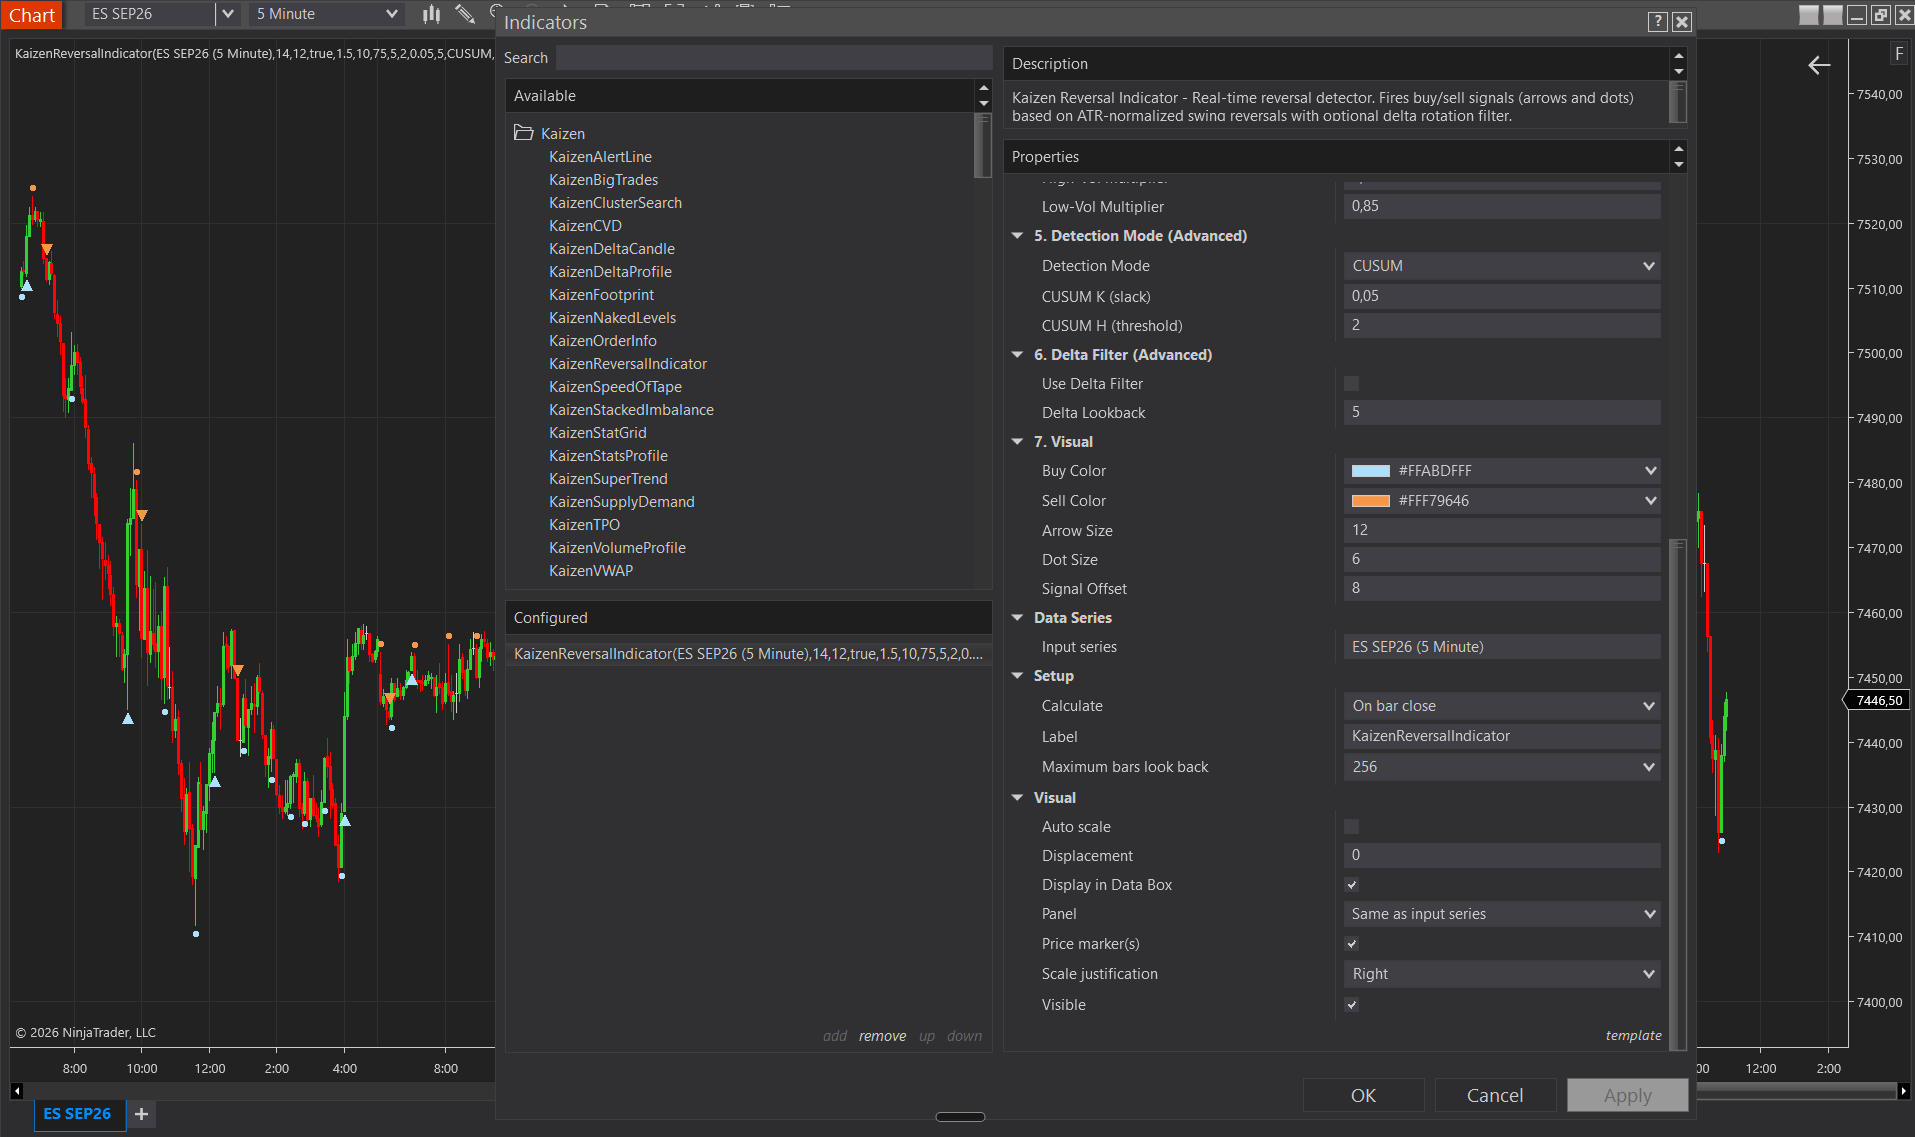Collapse the 6. Delta Filter section
Viewport: 1915px width, 1137px height.
click(x=1018, y=355)
